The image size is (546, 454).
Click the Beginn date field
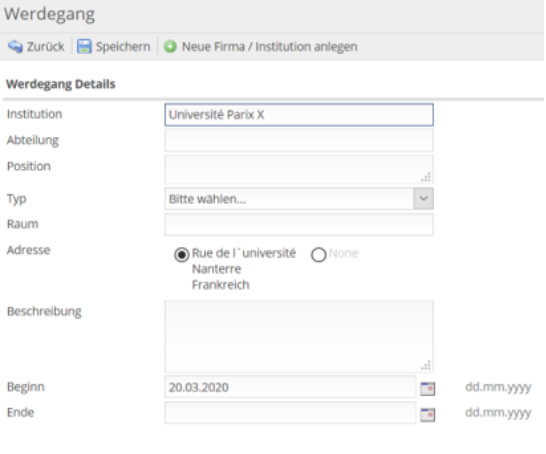[290, 387]
